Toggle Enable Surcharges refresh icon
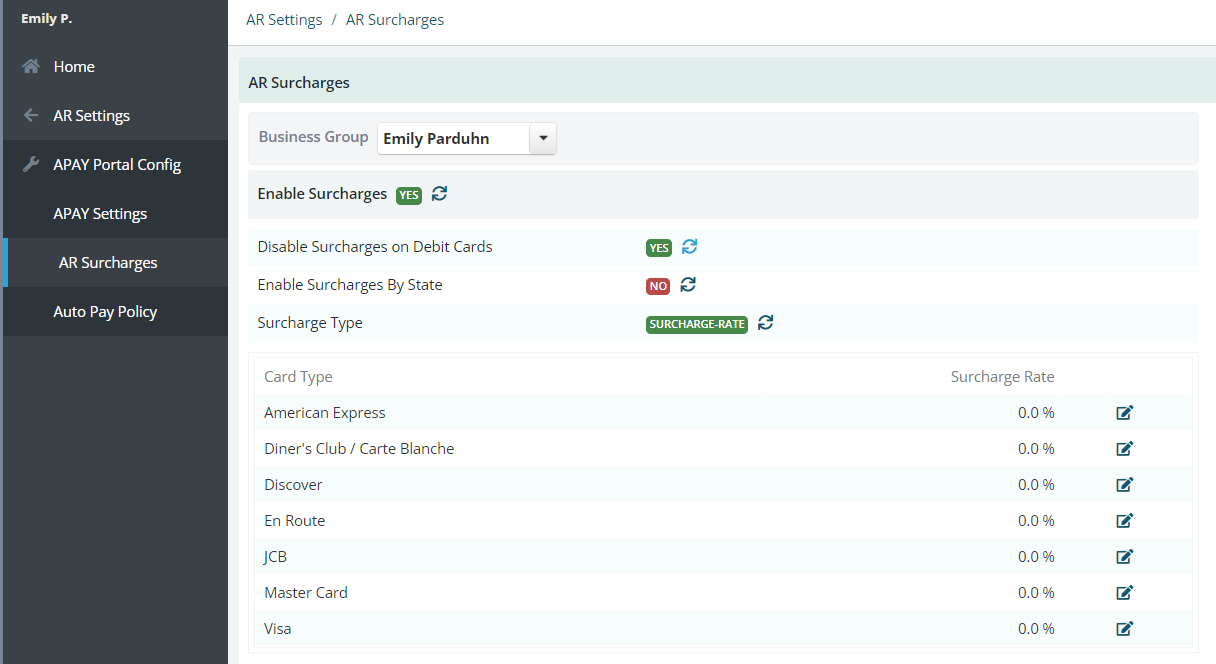1216x664 pixels. coord(439,194)
